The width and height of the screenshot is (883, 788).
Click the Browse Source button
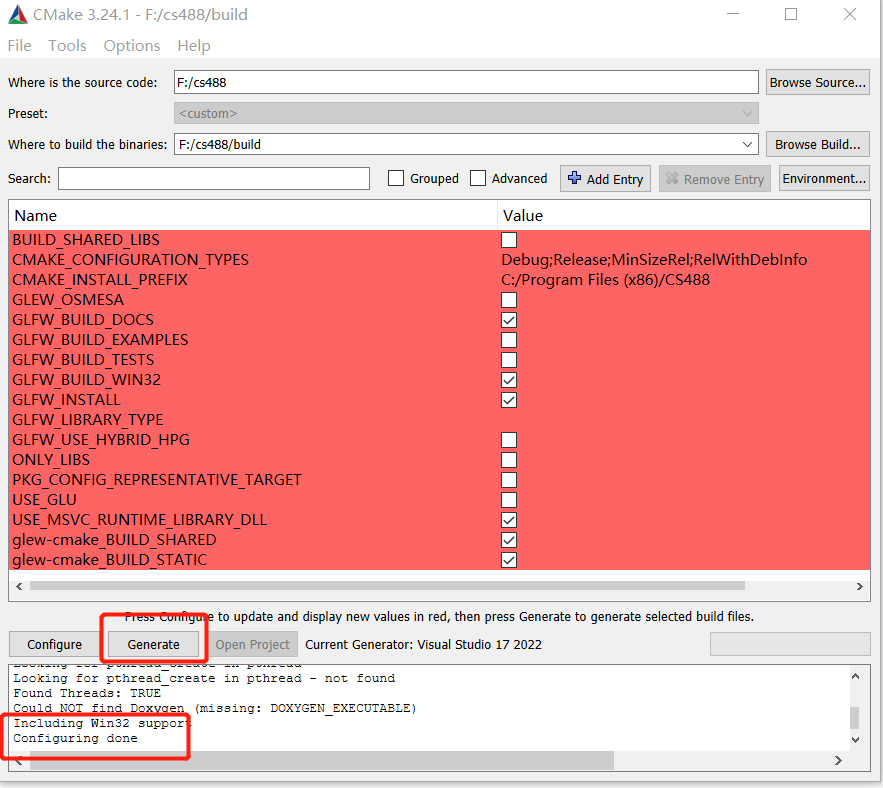(x=817, y=82)
